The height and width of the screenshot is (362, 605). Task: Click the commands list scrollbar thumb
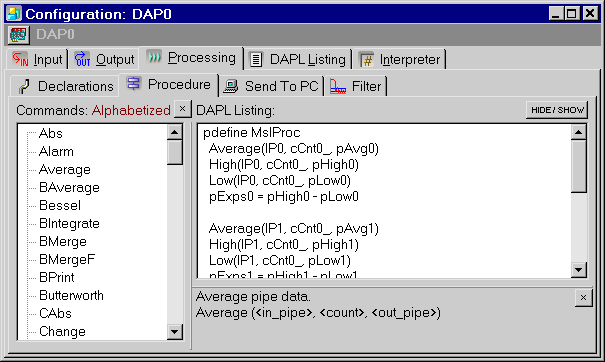coord(175,152)
